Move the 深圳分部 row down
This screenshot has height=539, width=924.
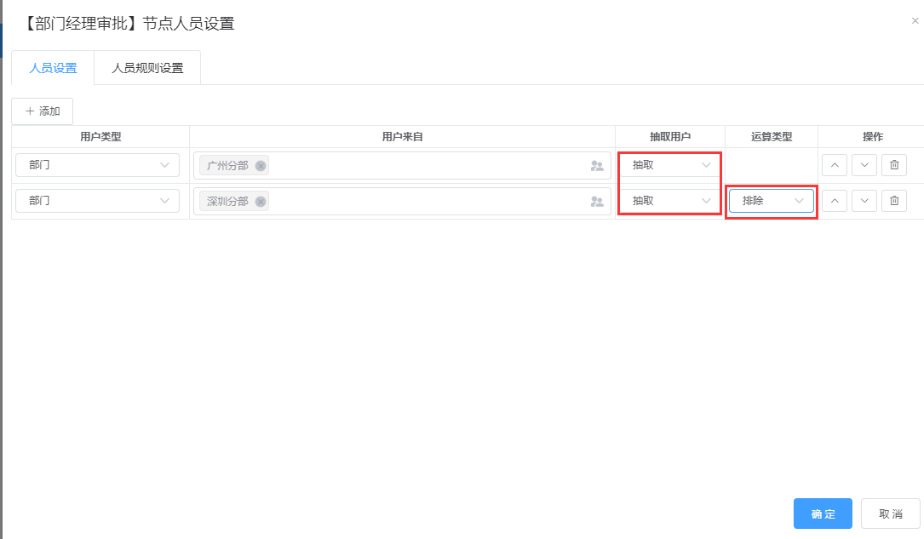click(x=864, y=201)
